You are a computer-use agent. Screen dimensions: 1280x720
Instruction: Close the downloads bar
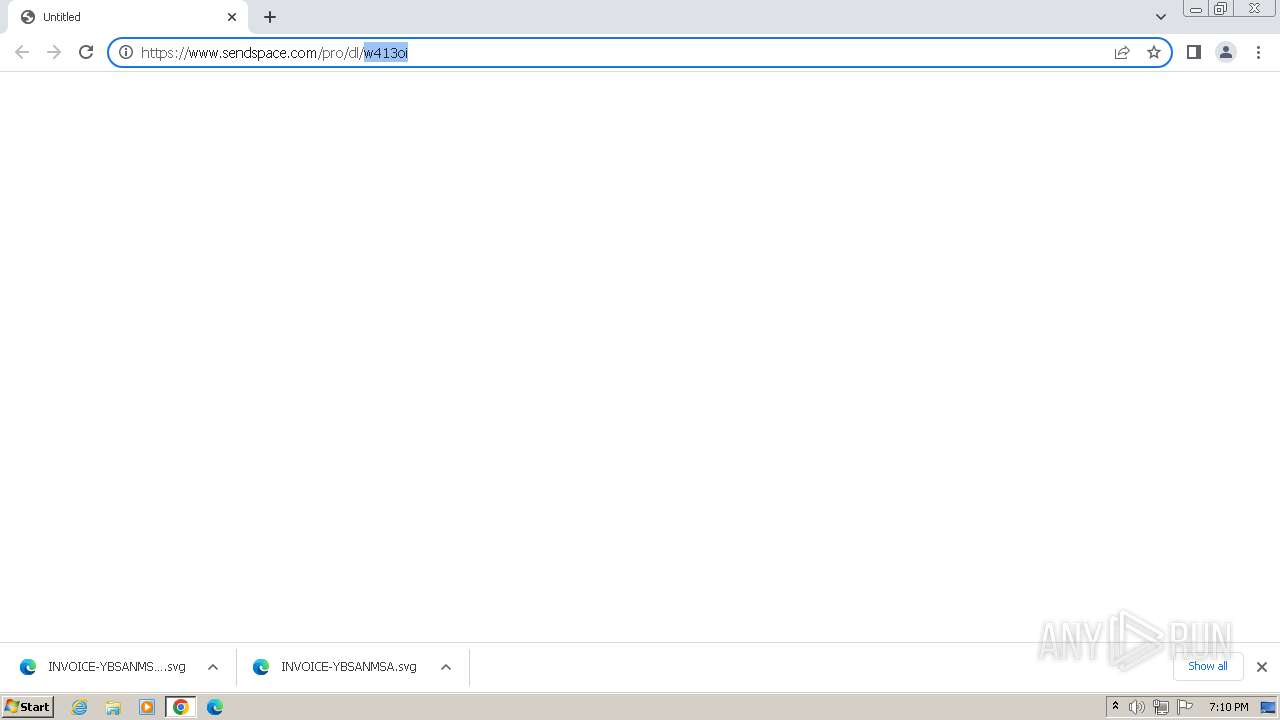[1261, 667]
